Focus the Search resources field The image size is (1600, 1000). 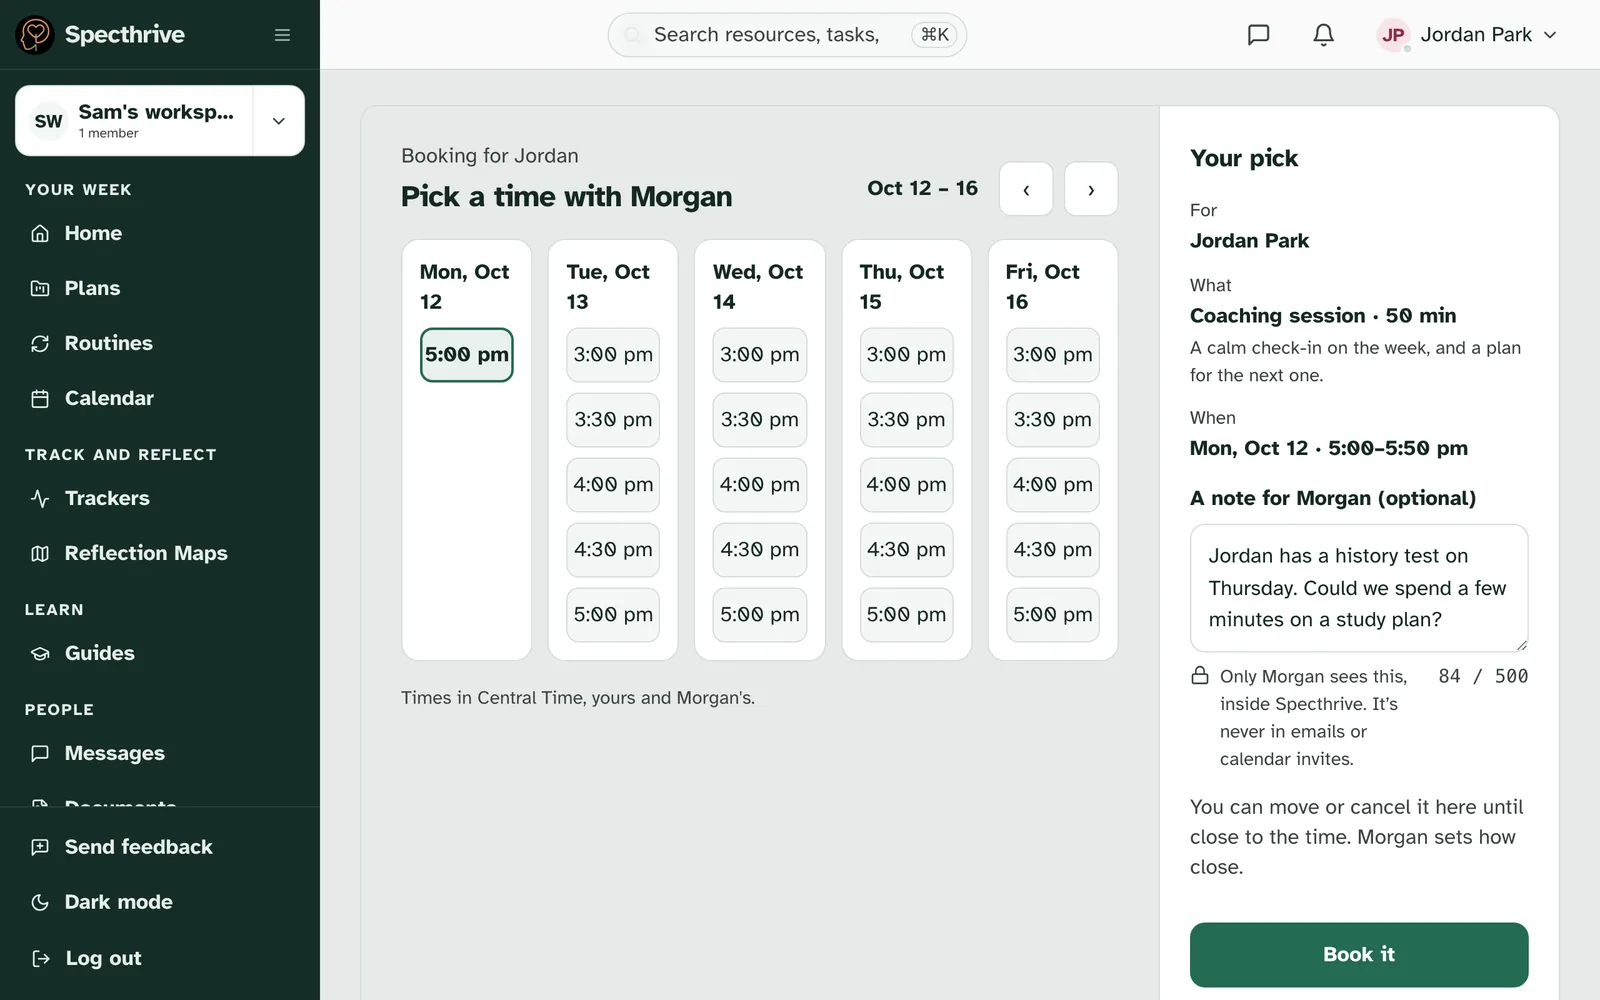[787, 35]
